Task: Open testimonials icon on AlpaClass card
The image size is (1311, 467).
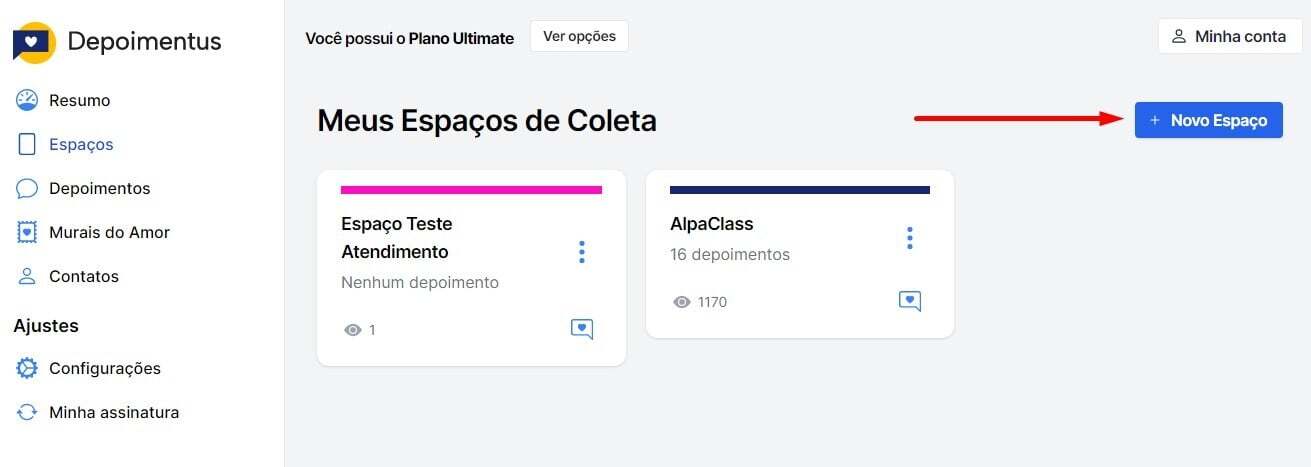Action: click(909, 301)
